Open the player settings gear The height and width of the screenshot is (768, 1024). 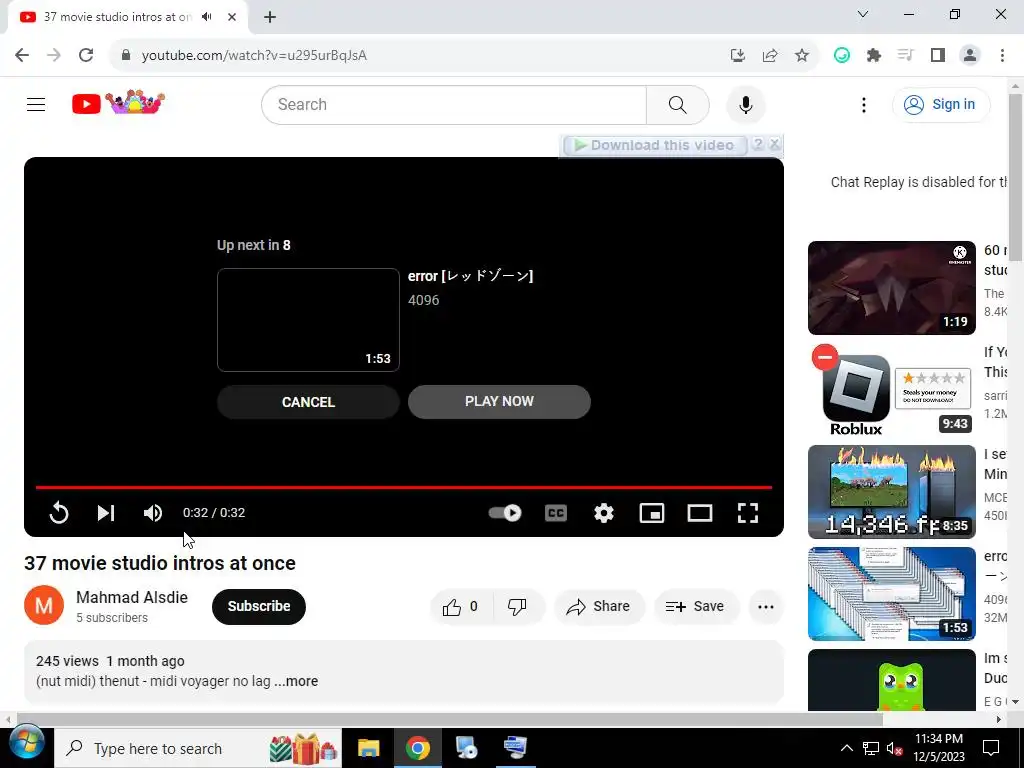(x=603, y=513)
